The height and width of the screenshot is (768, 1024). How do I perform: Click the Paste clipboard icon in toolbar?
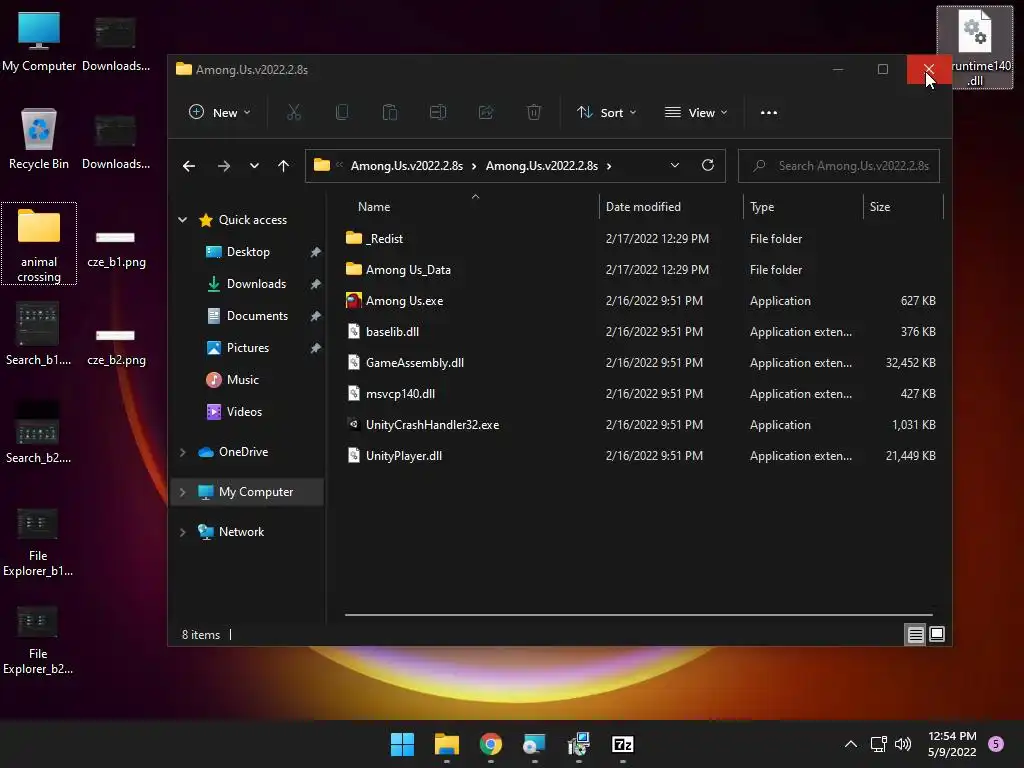(390, 112)
